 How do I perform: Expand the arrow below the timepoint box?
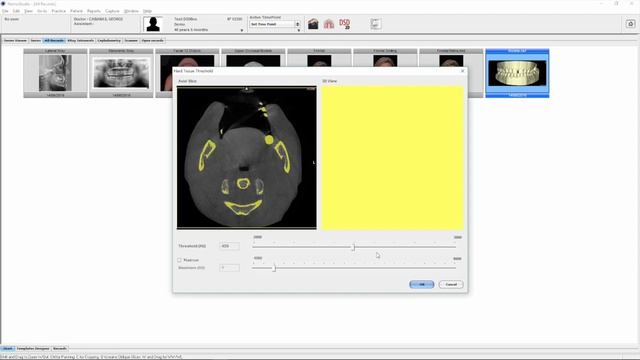(298, 30)
